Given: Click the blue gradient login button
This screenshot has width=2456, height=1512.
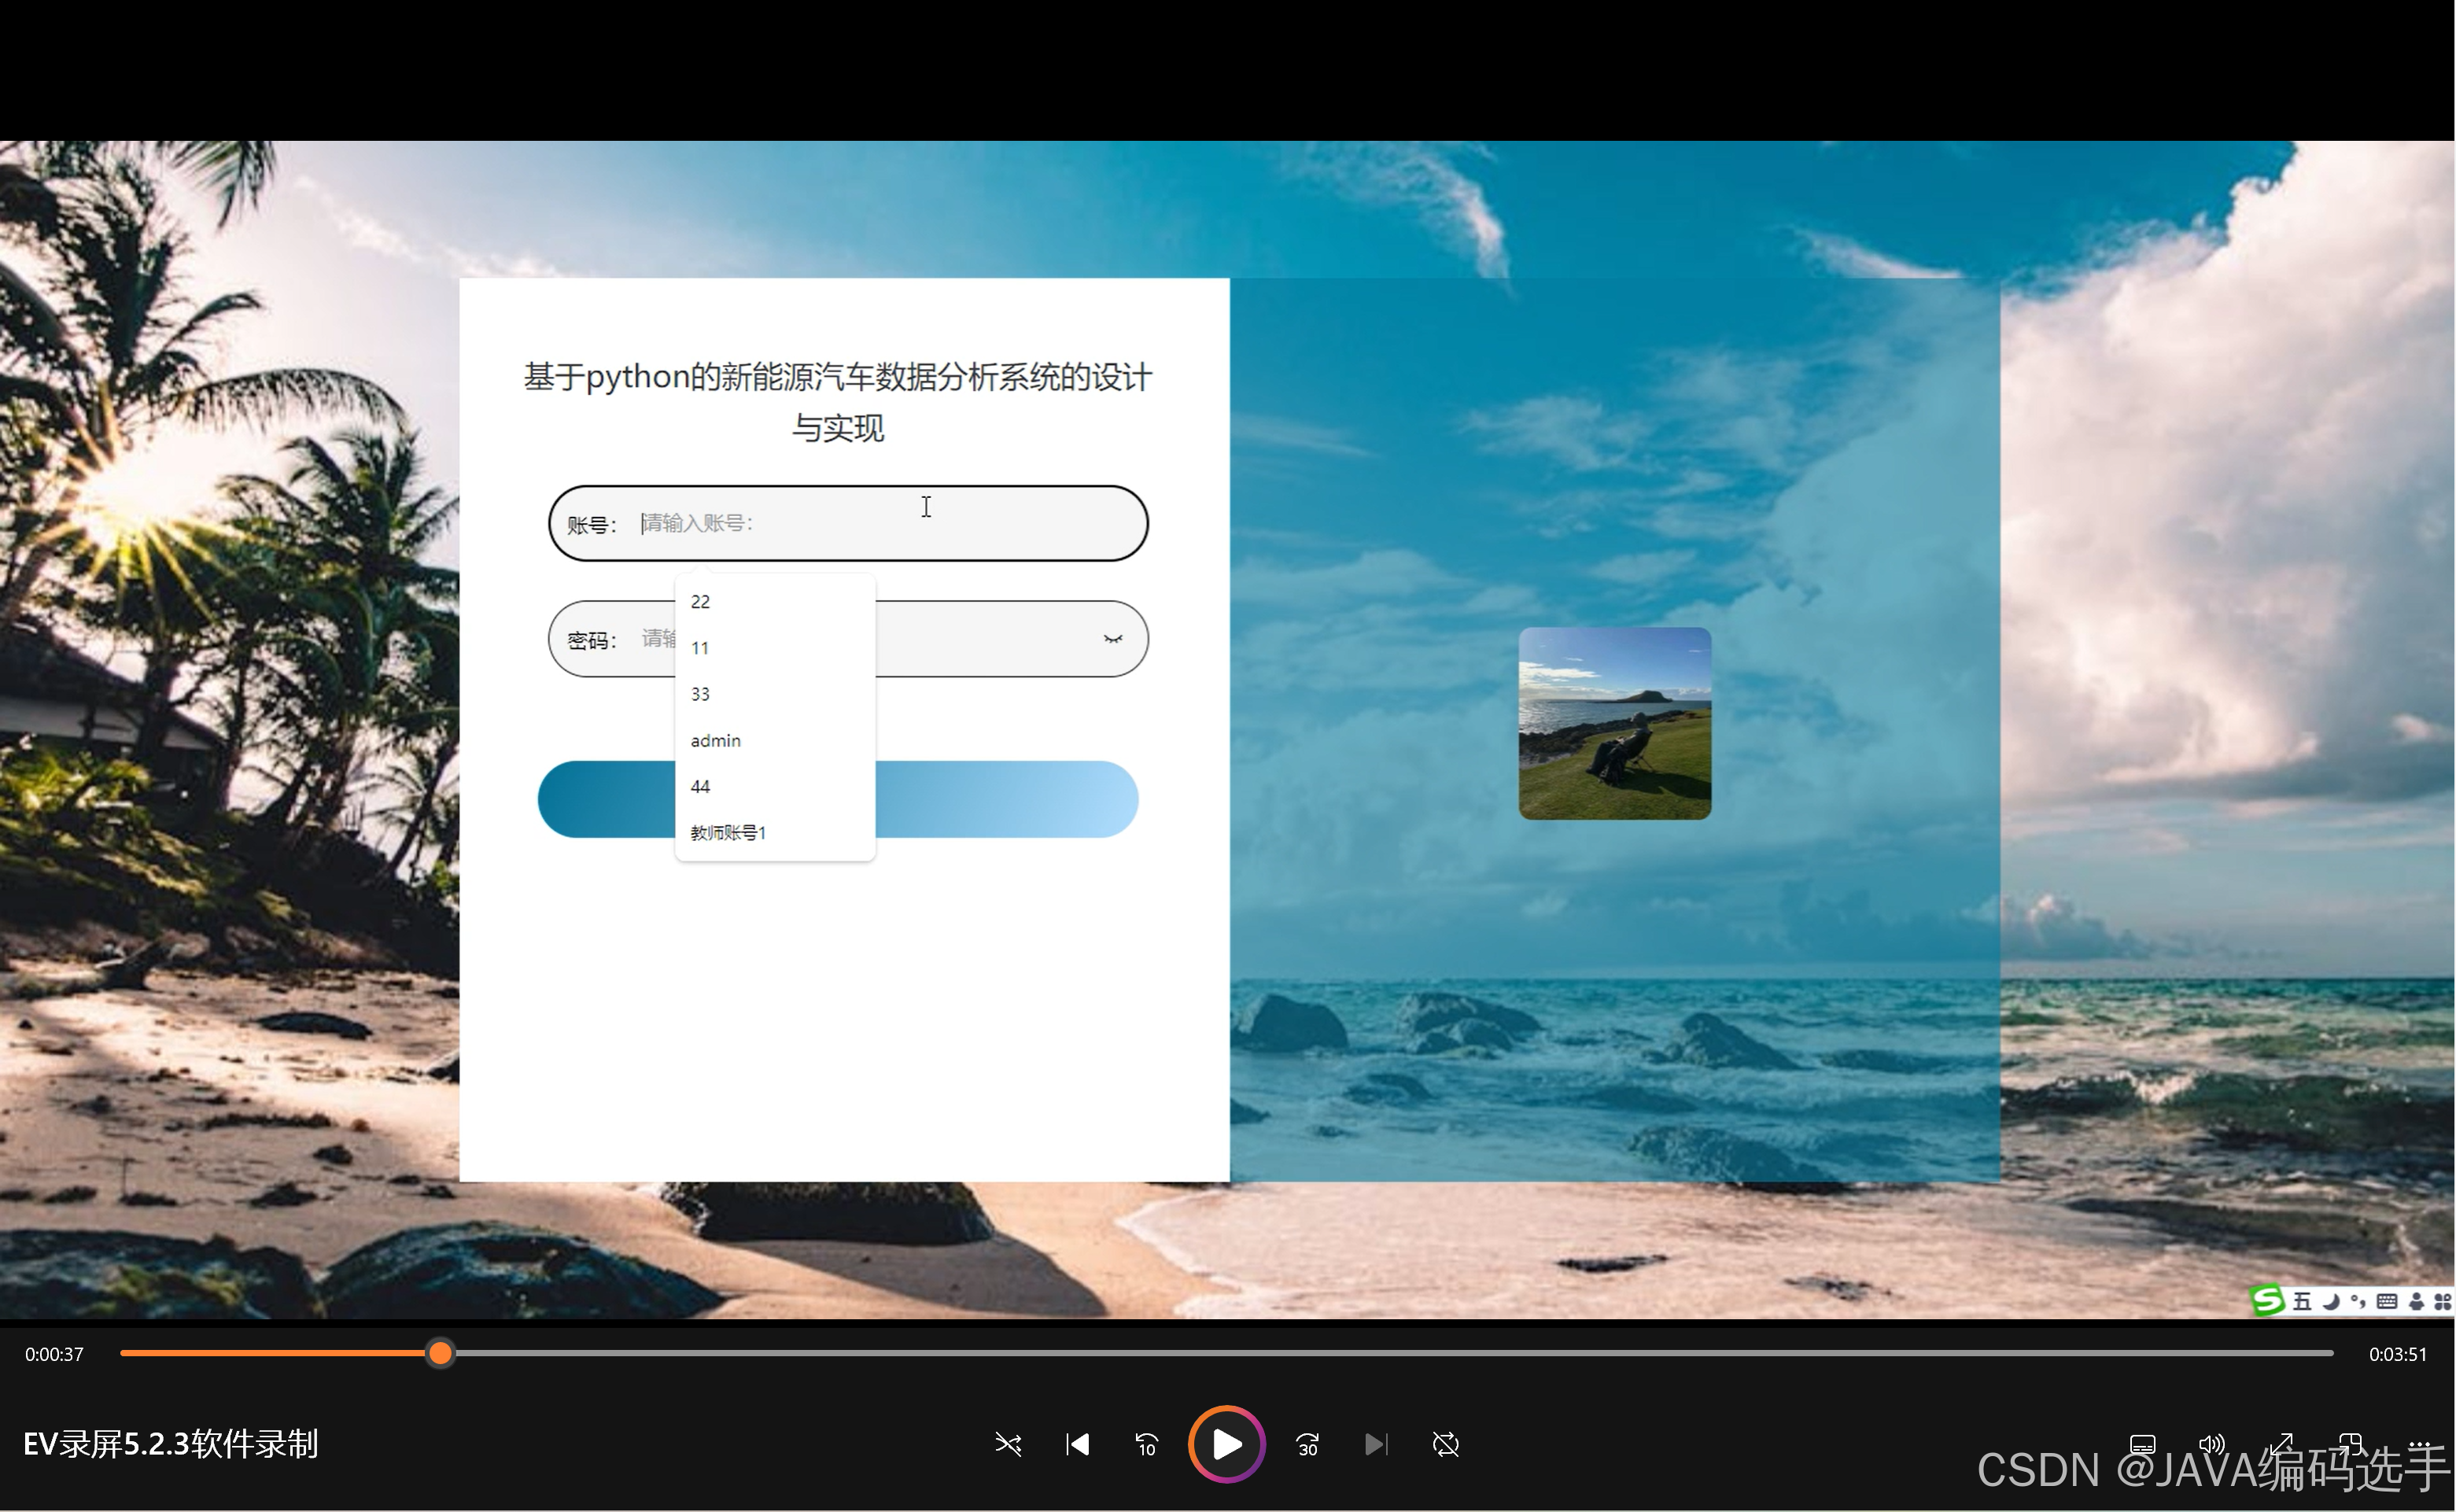Looking at the screenshot, I should 838,799.
